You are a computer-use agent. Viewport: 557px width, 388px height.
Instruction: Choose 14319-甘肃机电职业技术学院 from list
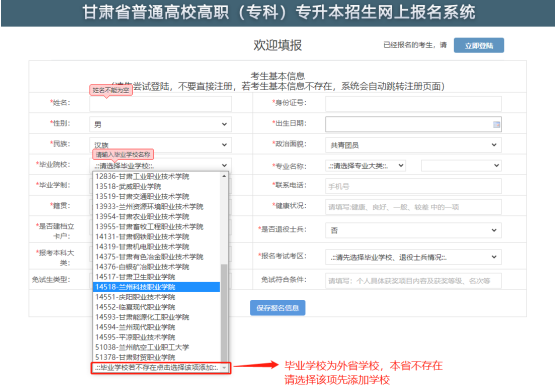pyautogui.click(x=156, y=247)
